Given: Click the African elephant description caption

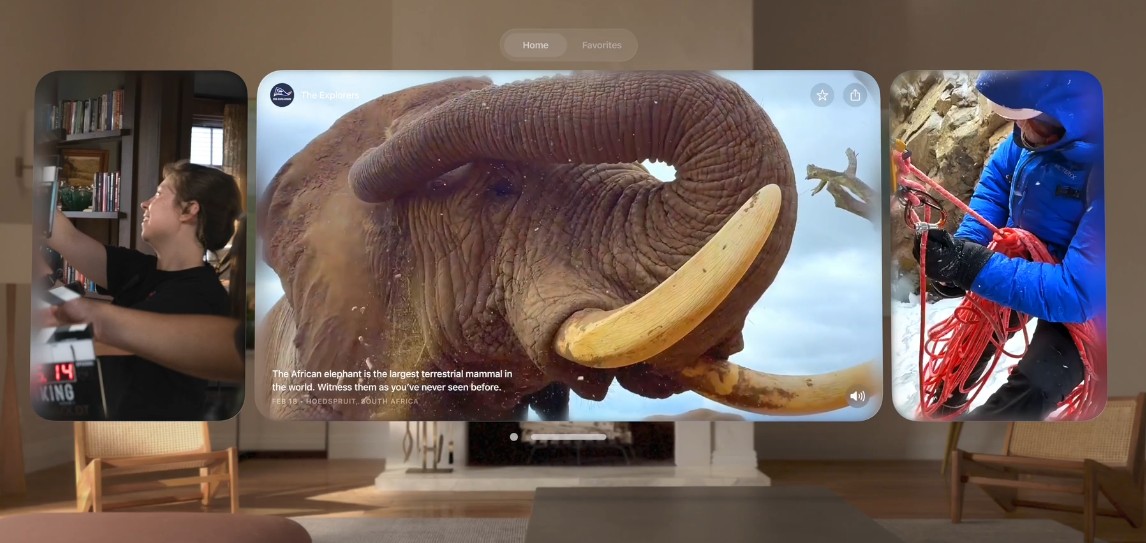Looking at the screenshot, I should (392, 380).
